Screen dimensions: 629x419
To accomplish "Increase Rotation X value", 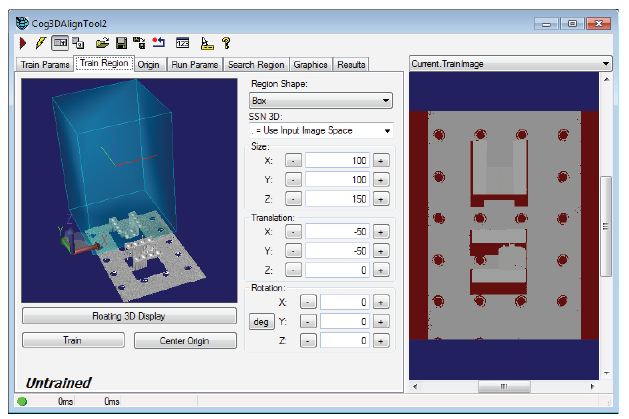I will [x=381, y=302].
